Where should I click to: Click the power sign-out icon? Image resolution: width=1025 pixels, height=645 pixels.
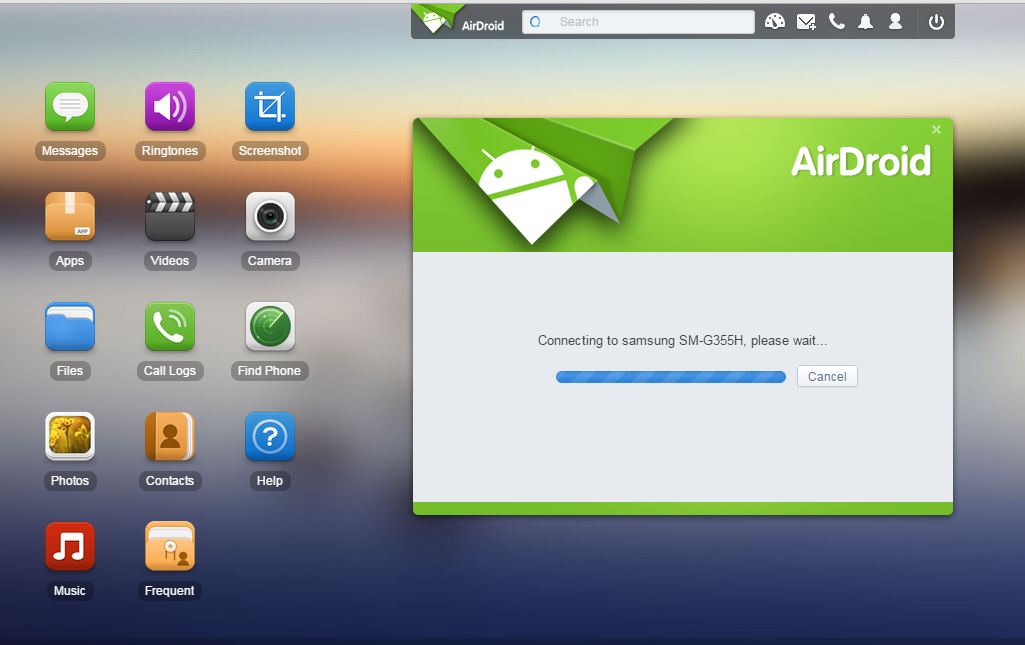click(936, 22)
